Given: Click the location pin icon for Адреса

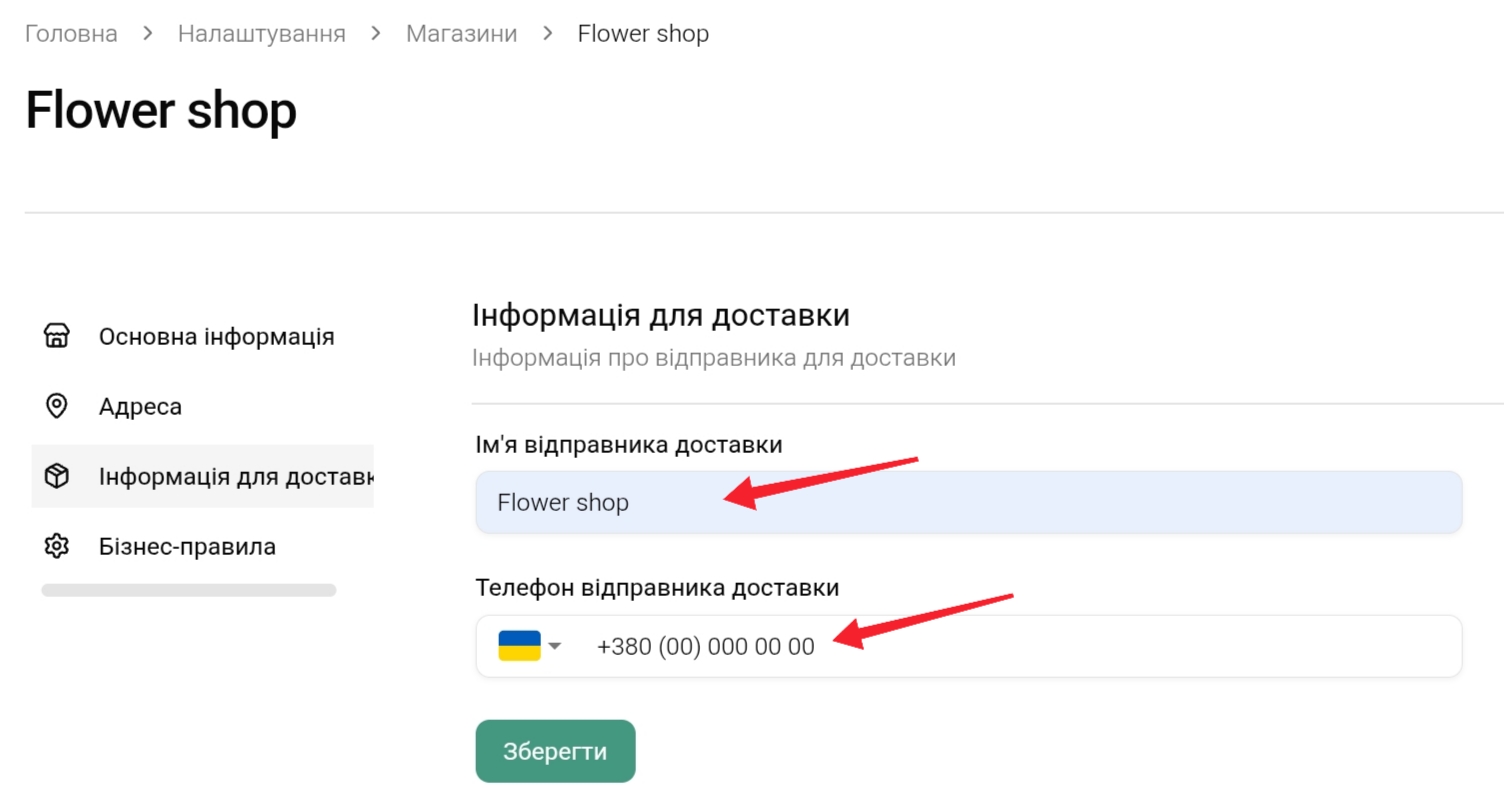Looking at the screenshot, I should 57,406.
